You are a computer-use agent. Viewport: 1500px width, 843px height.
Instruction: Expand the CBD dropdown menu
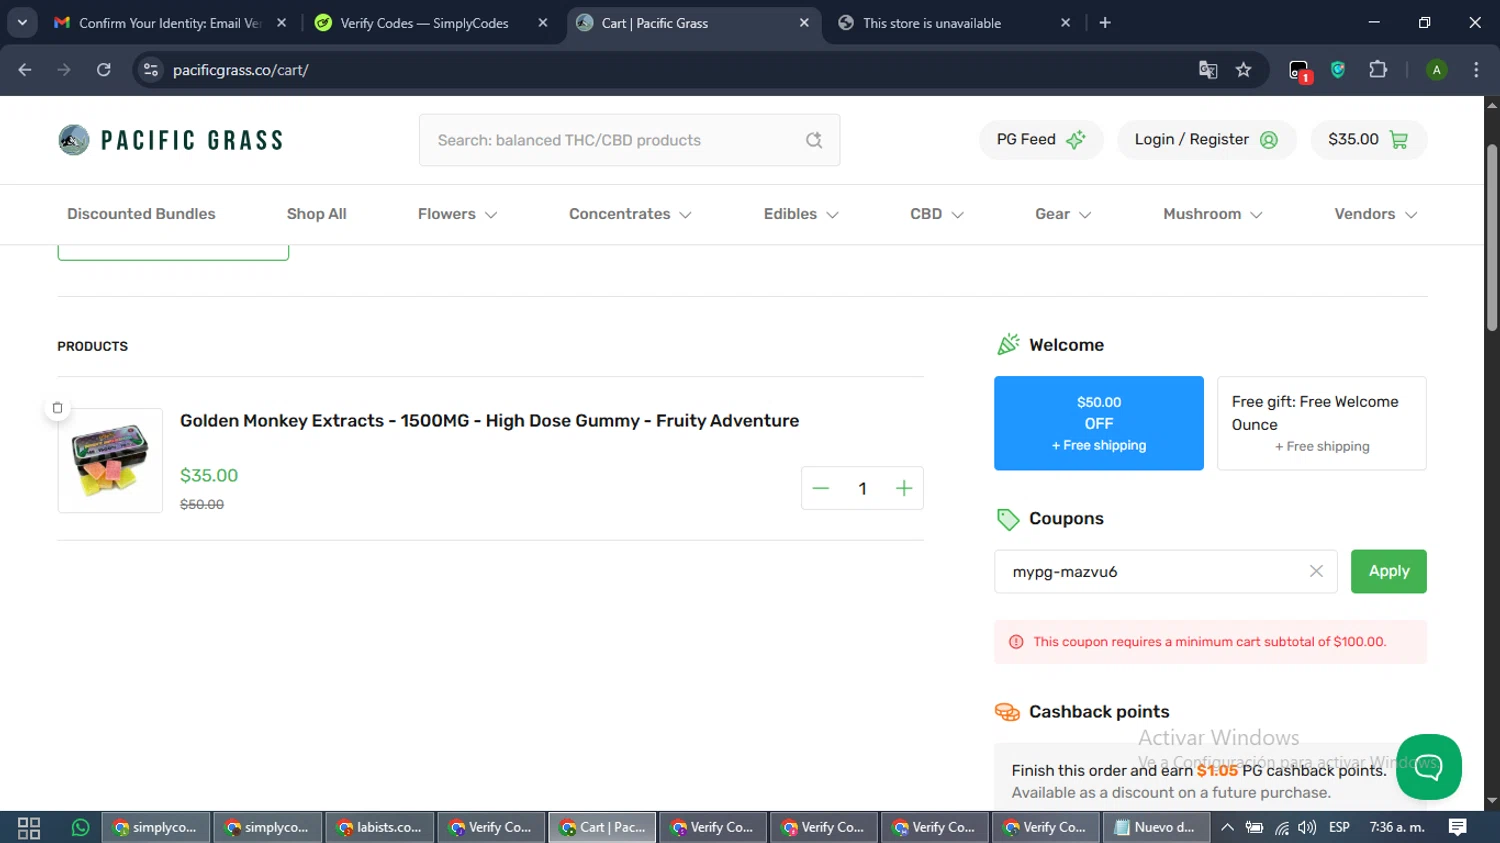tap(937, 214)
